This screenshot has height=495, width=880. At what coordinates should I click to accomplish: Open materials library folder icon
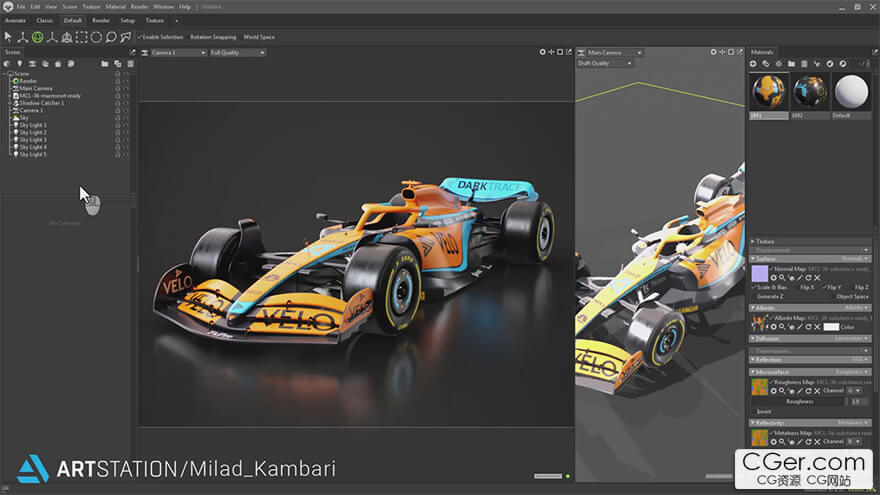point(791,64)
